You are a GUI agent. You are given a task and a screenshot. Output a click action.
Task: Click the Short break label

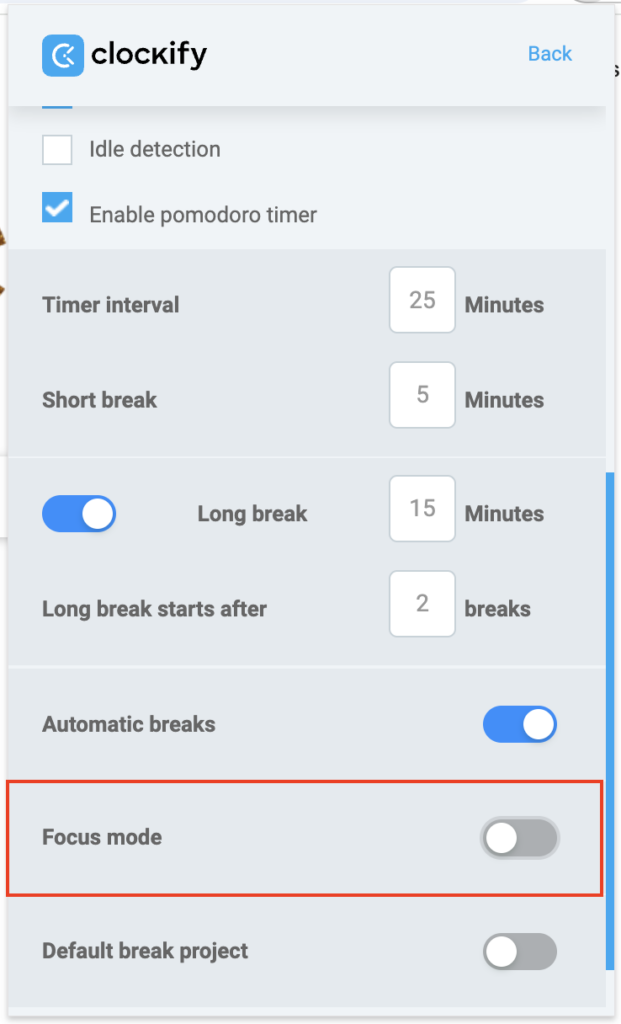pos(100,400)
